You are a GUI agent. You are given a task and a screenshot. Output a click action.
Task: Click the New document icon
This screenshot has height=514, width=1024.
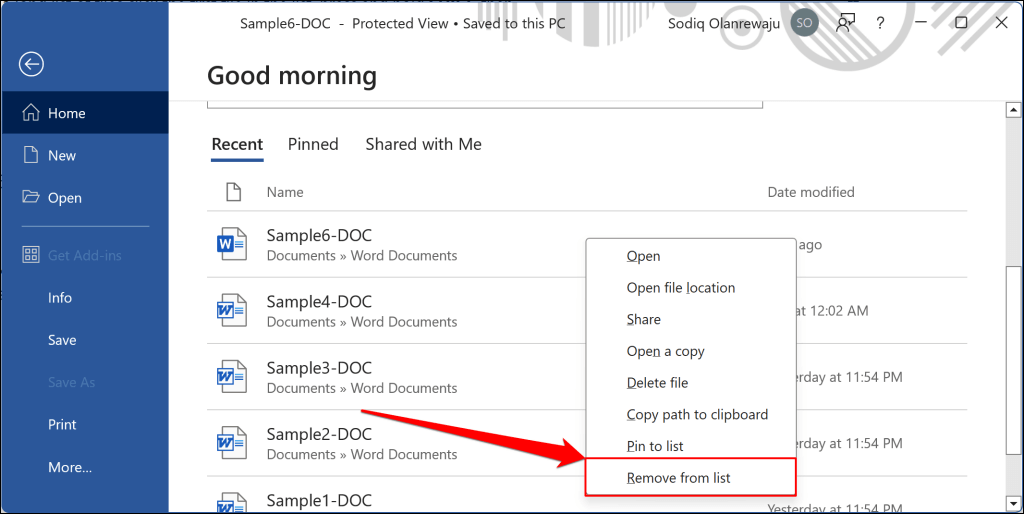(x=30, y=155)
